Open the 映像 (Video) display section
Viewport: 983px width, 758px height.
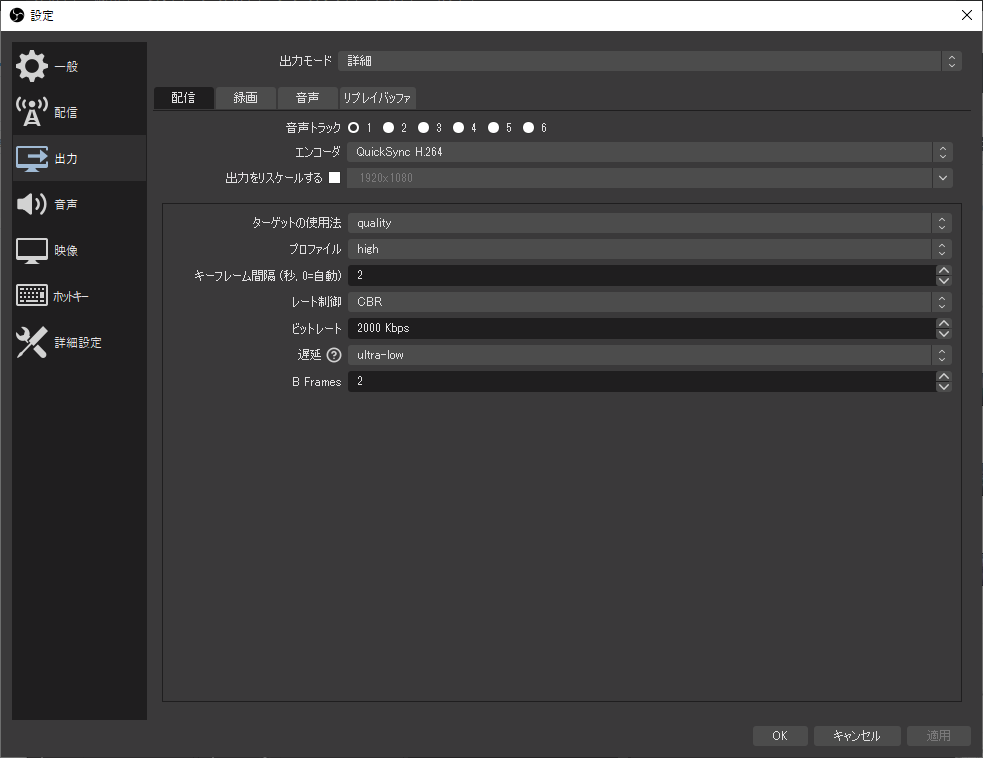[32, 250]
